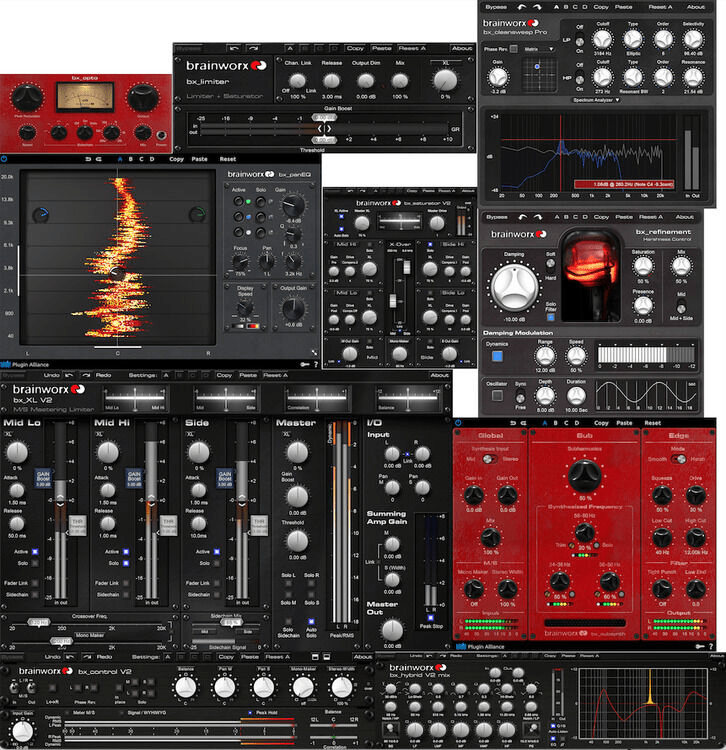Click the Crossover Freq slider handle in bx_XL V2
Image resolution: width=726 pixels, height=750 pixels.
39,622
